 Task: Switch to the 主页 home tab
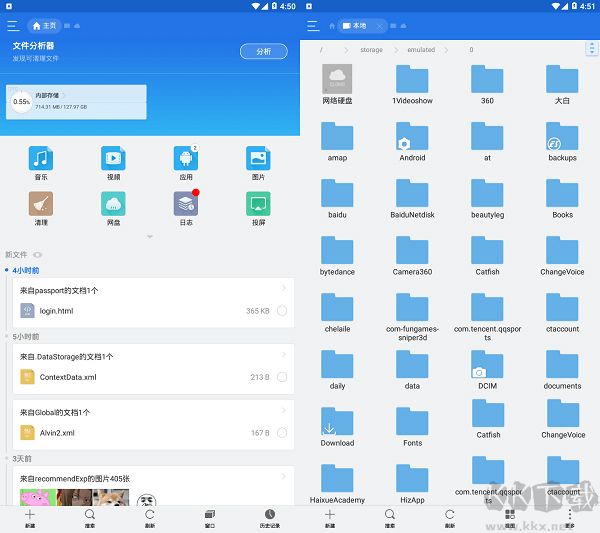(x=44, y=26)
